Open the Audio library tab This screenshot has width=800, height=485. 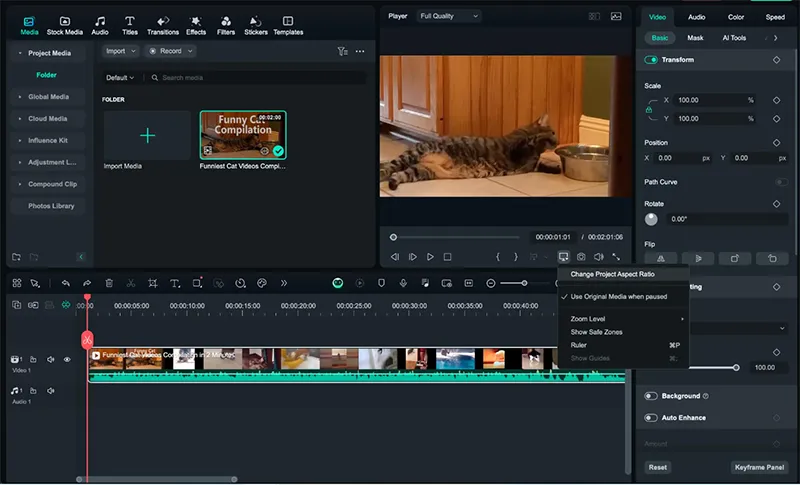100,25
